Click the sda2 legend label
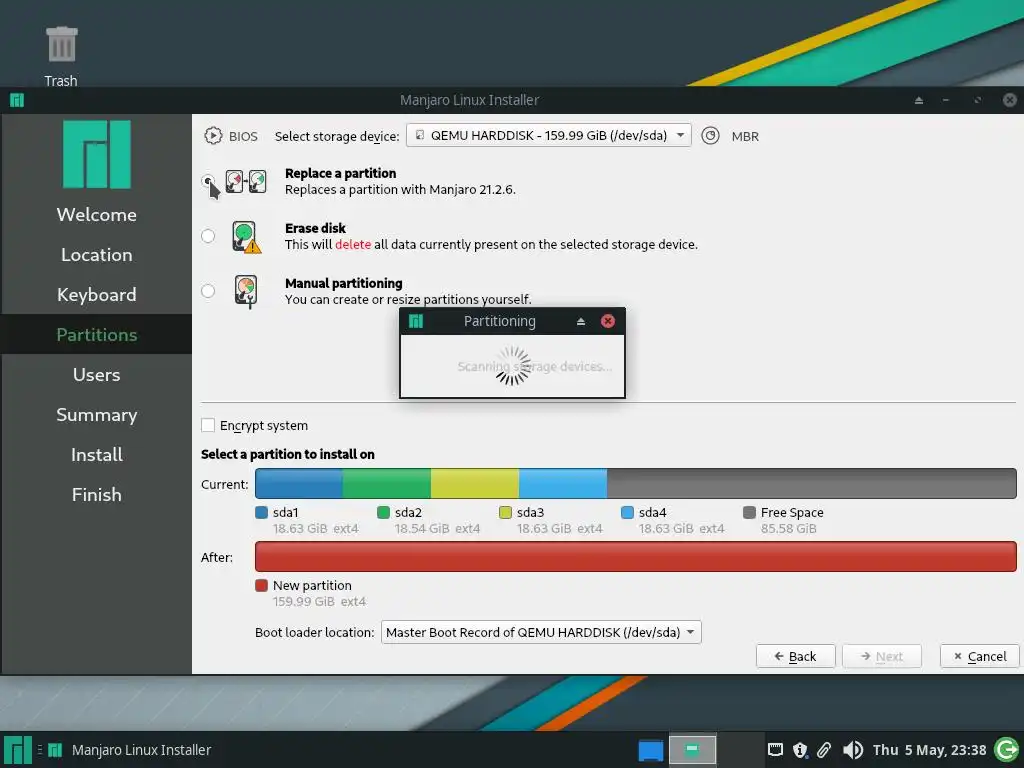The height and width of the screenshot is (768, 1024). click(408, 513)
